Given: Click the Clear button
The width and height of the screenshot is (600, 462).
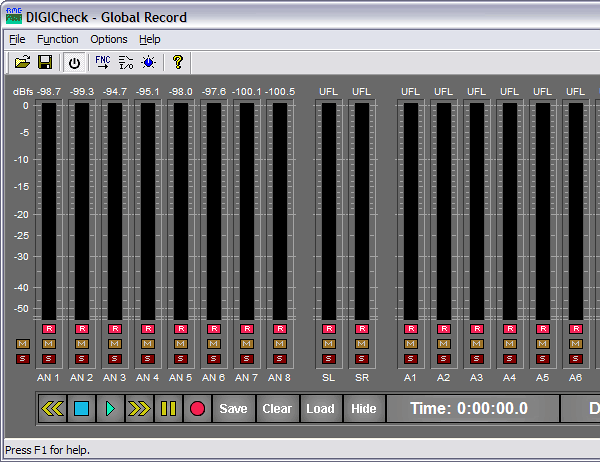Looking at the screenshot, I should coord(277,408).
